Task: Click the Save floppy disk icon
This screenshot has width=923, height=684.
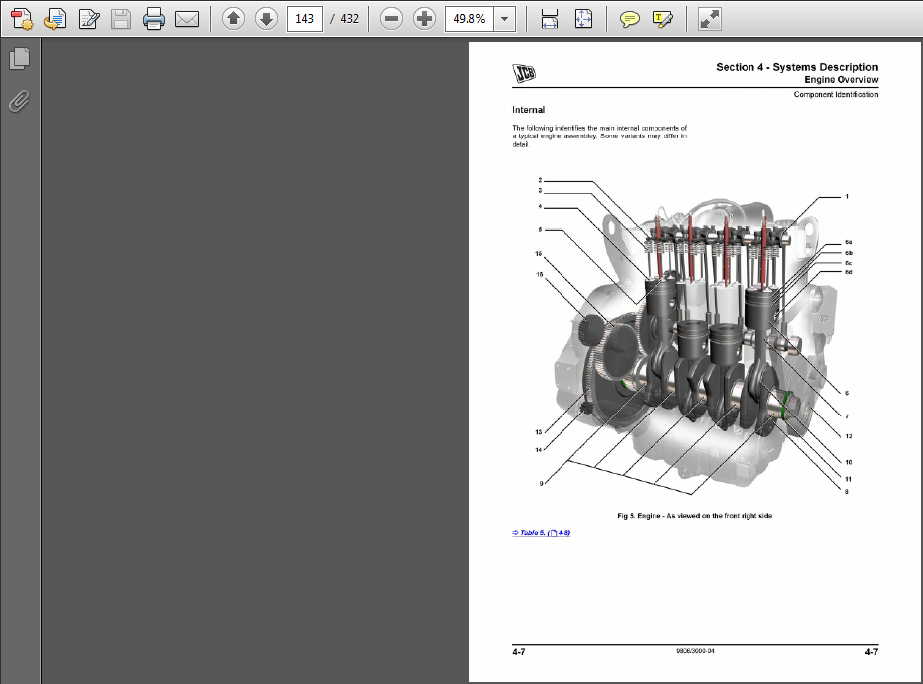Action: coord(120,18)
